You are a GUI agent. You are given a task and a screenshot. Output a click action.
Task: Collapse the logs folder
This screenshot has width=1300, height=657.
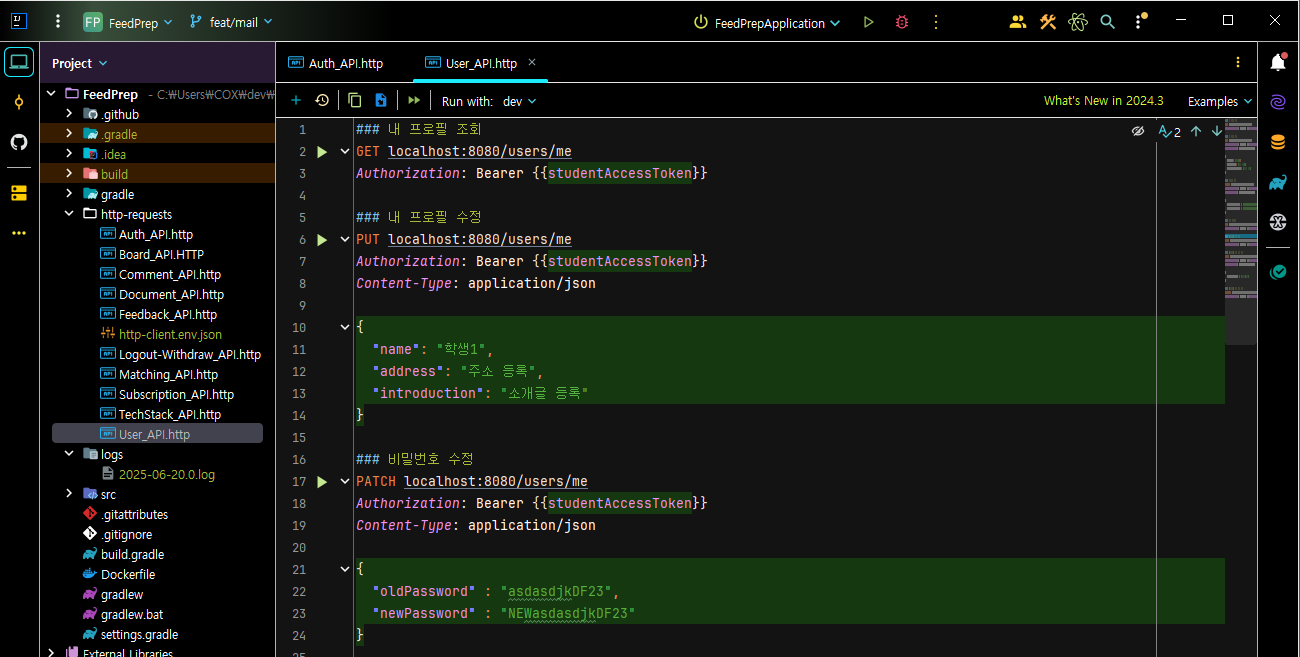(69, 454)
